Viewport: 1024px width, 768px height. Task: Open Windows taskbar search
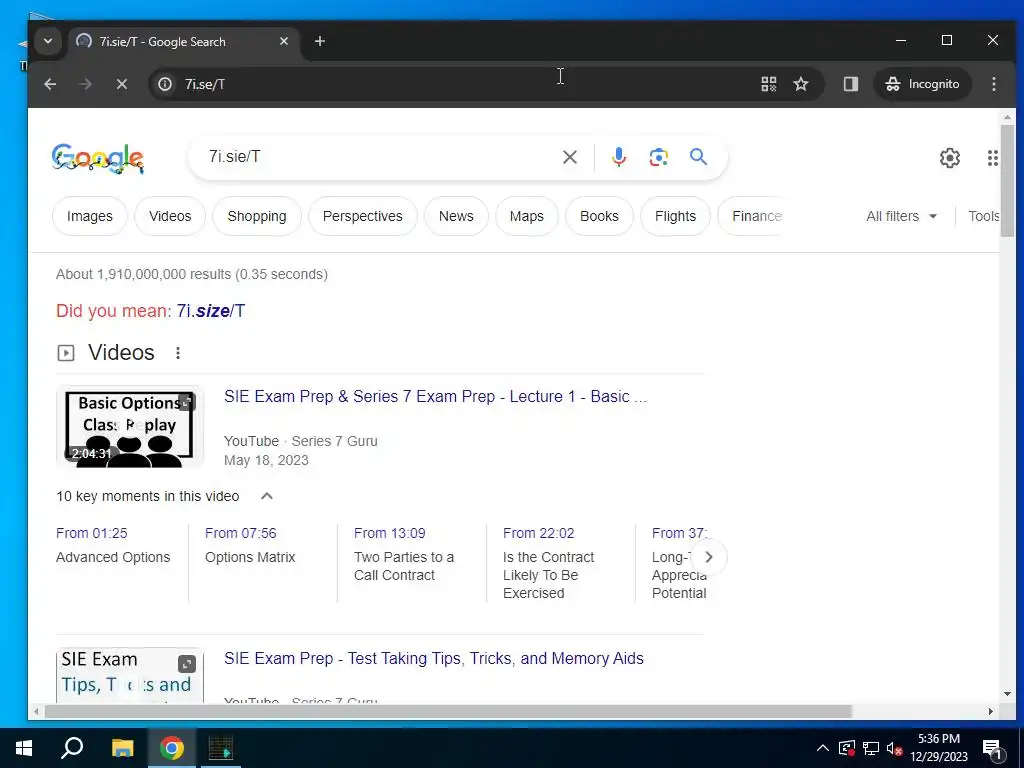(72, 748)
